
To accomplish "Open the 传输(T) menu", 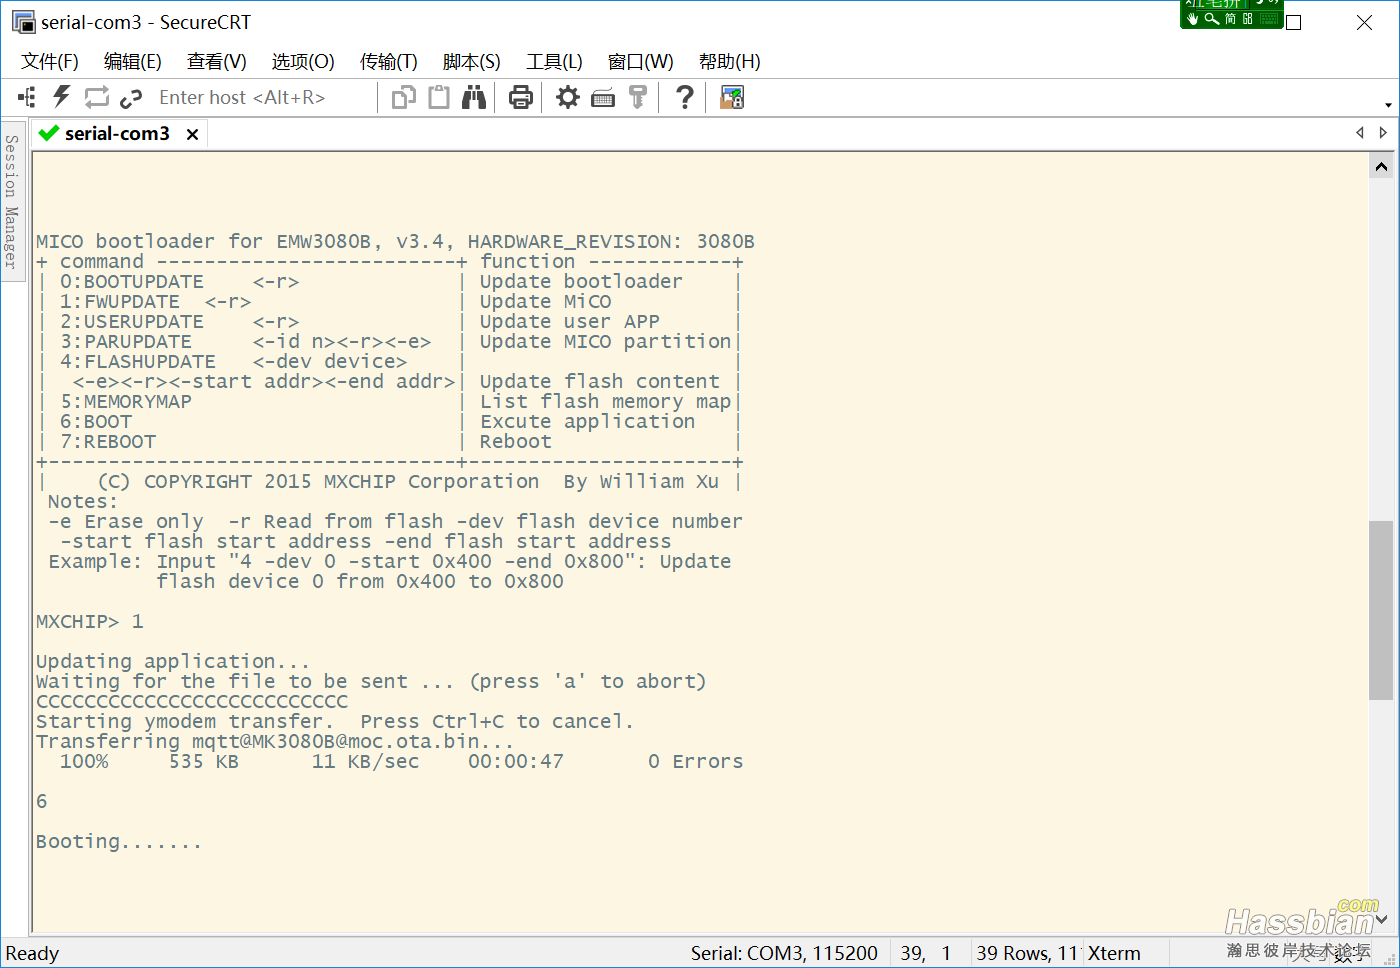I will pyautogui.click(x=389, y=62).
